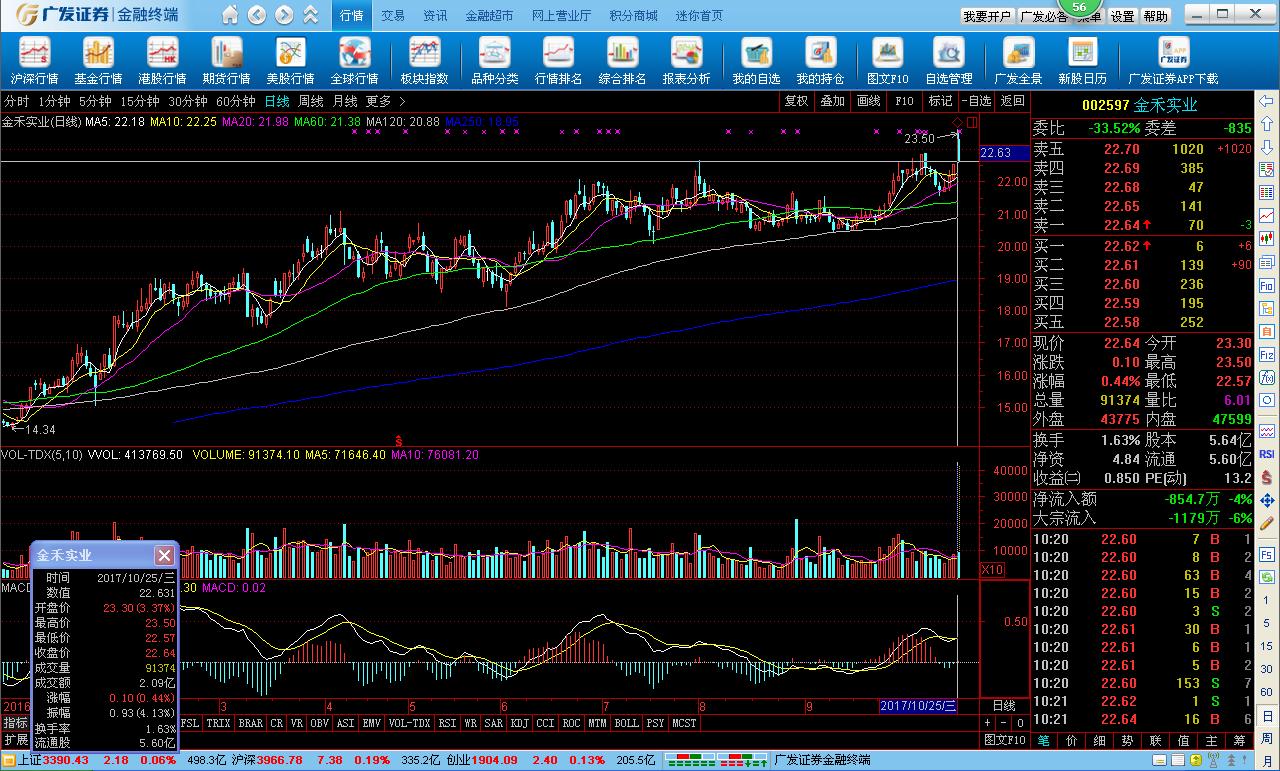Click the home icon in title bar
Image resolution: width=1280 pixels, height=771 pixels.
[x=230, y=15]
